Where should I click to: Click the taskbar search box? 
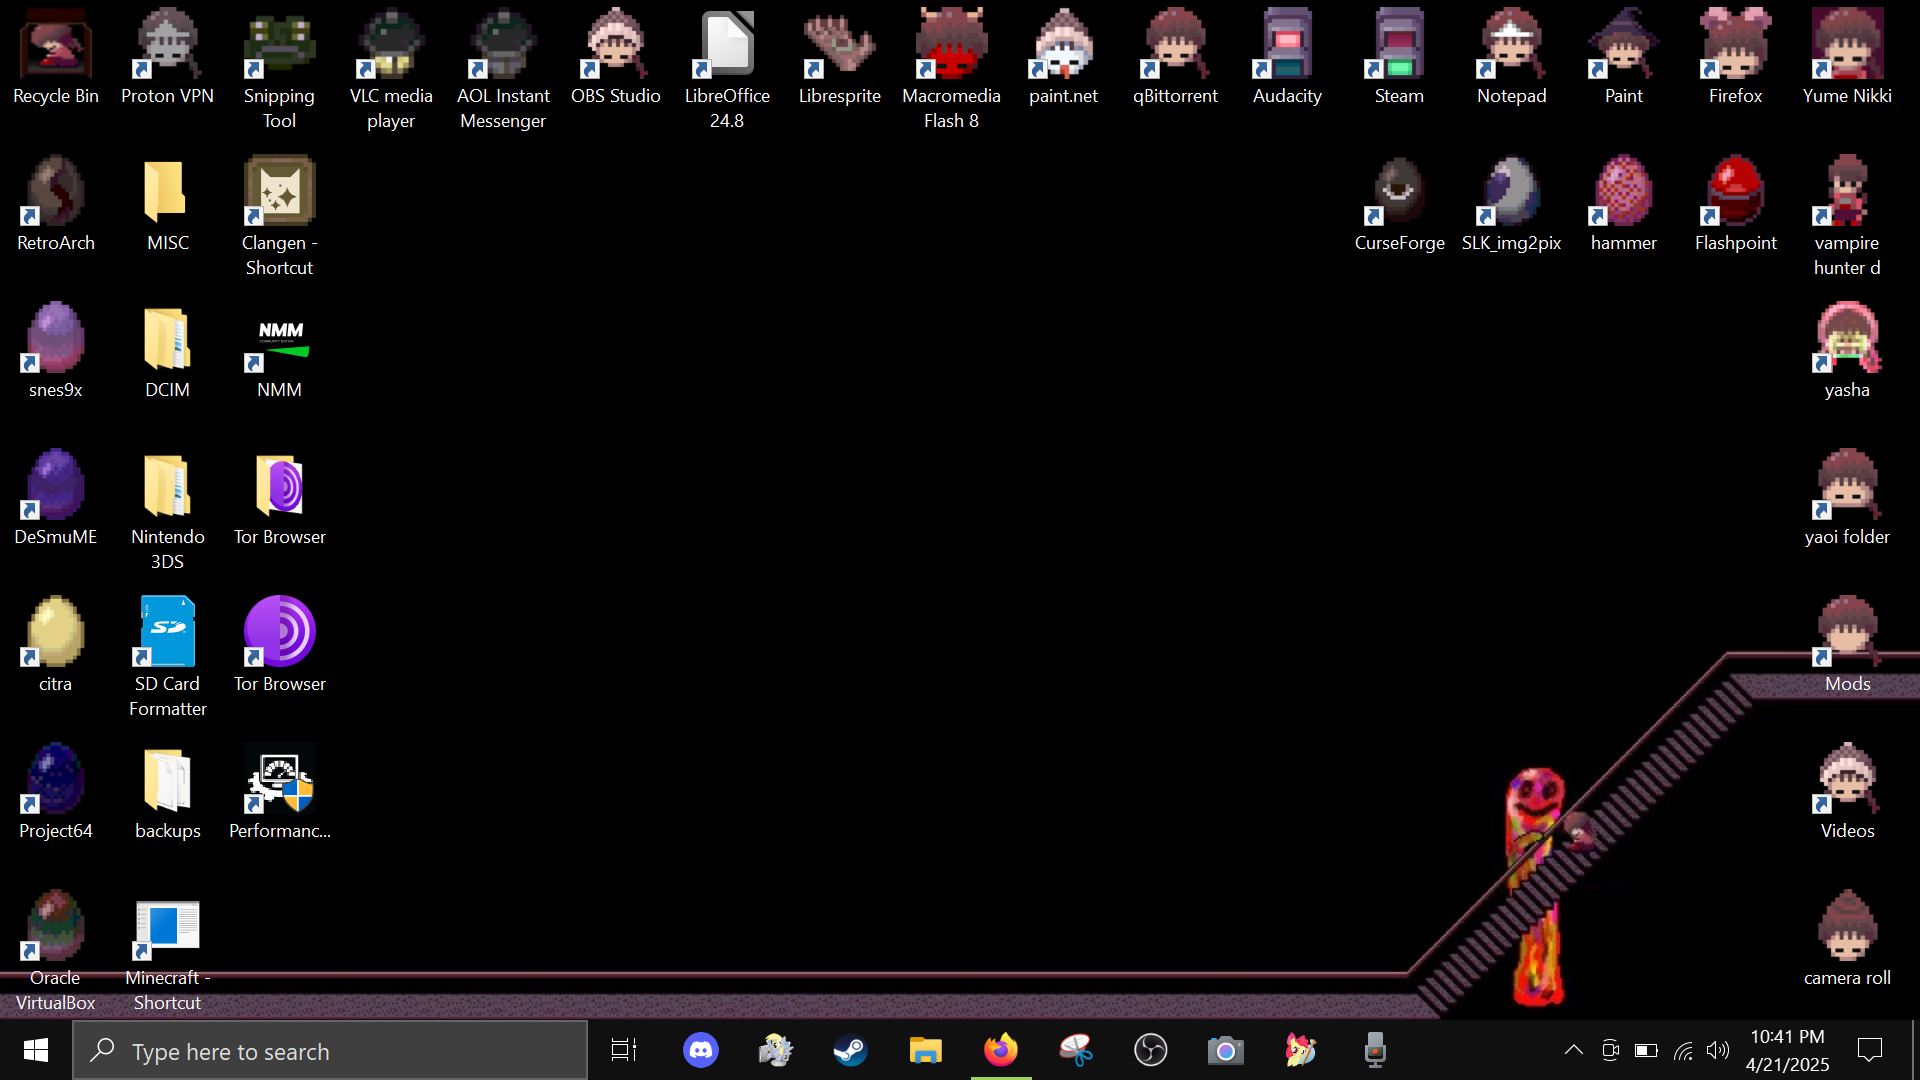tap(330, 1051)
